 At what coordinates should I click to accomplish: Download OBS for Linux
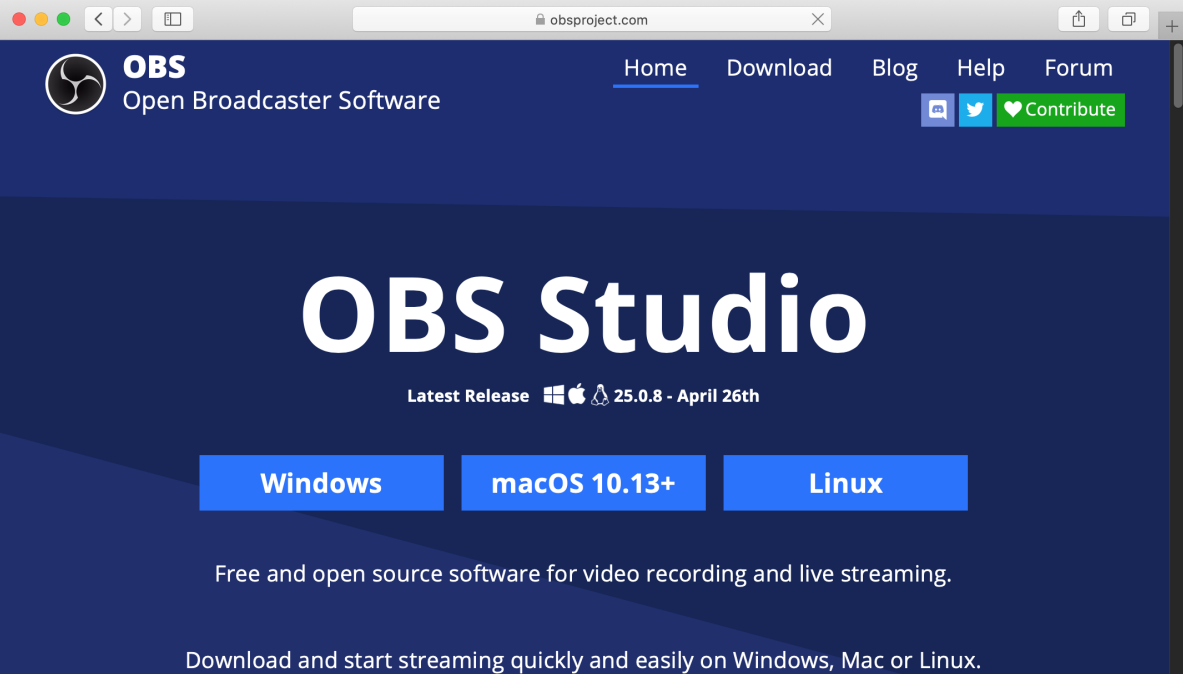(x=845, y=483)
